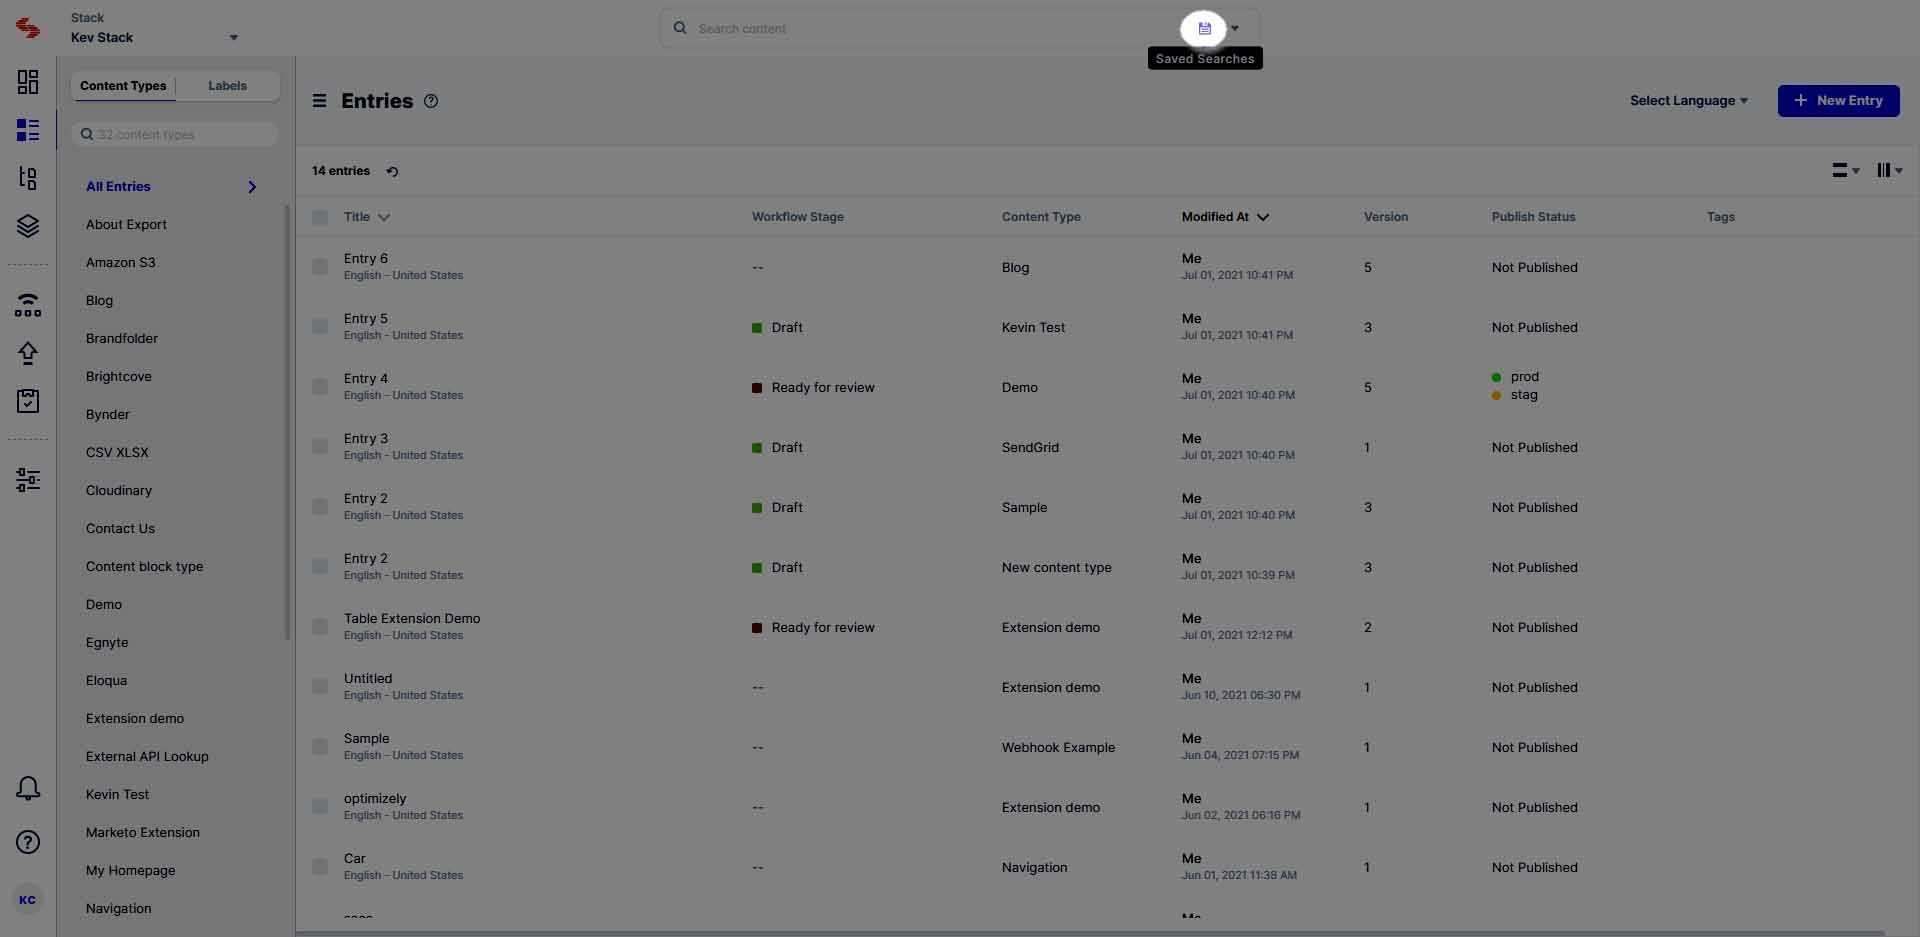Check the Entry 3 row checkbox
Image resolution: width=1920 pixels, height=937 pixels.
click(x=320, y=447)
